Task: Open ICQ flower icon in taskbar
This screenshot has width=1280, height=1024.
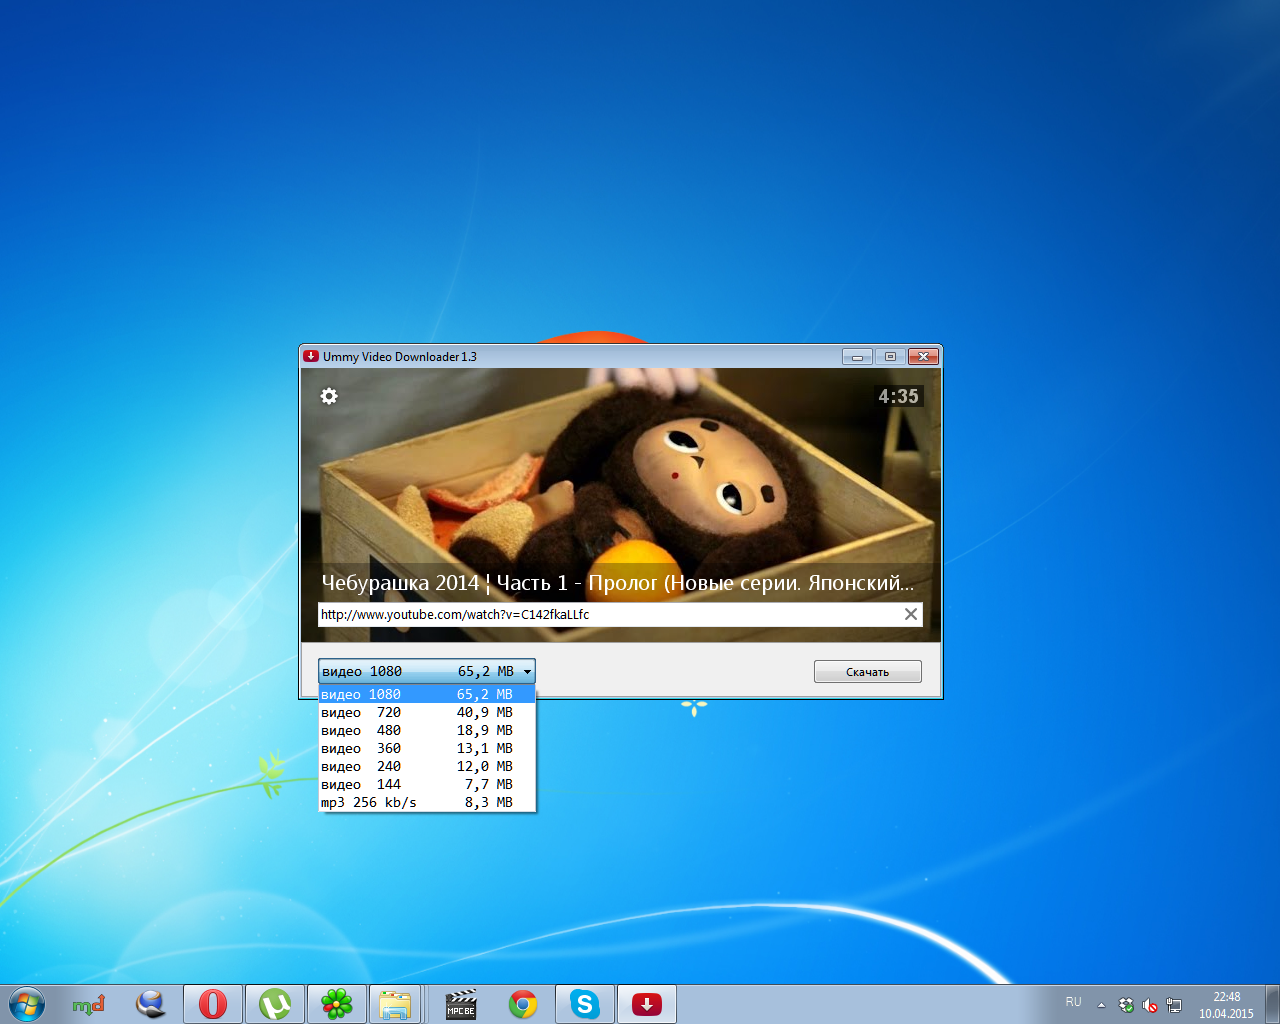Action: pos(337,1004)
